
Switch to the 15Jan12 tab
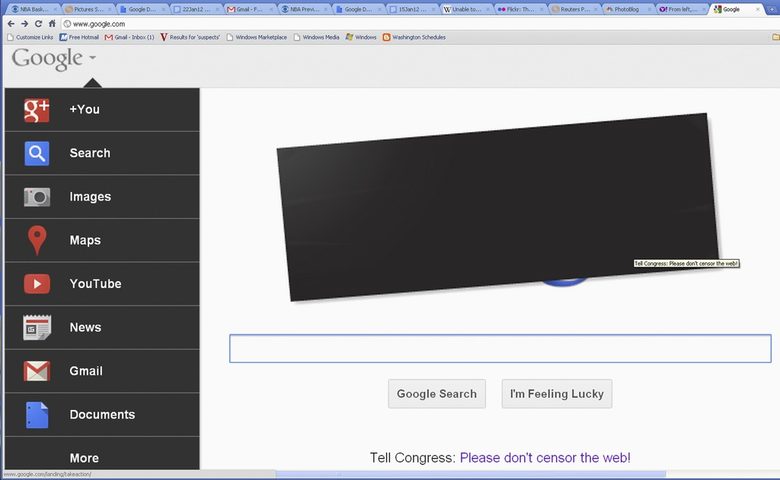tap(412, 9)
